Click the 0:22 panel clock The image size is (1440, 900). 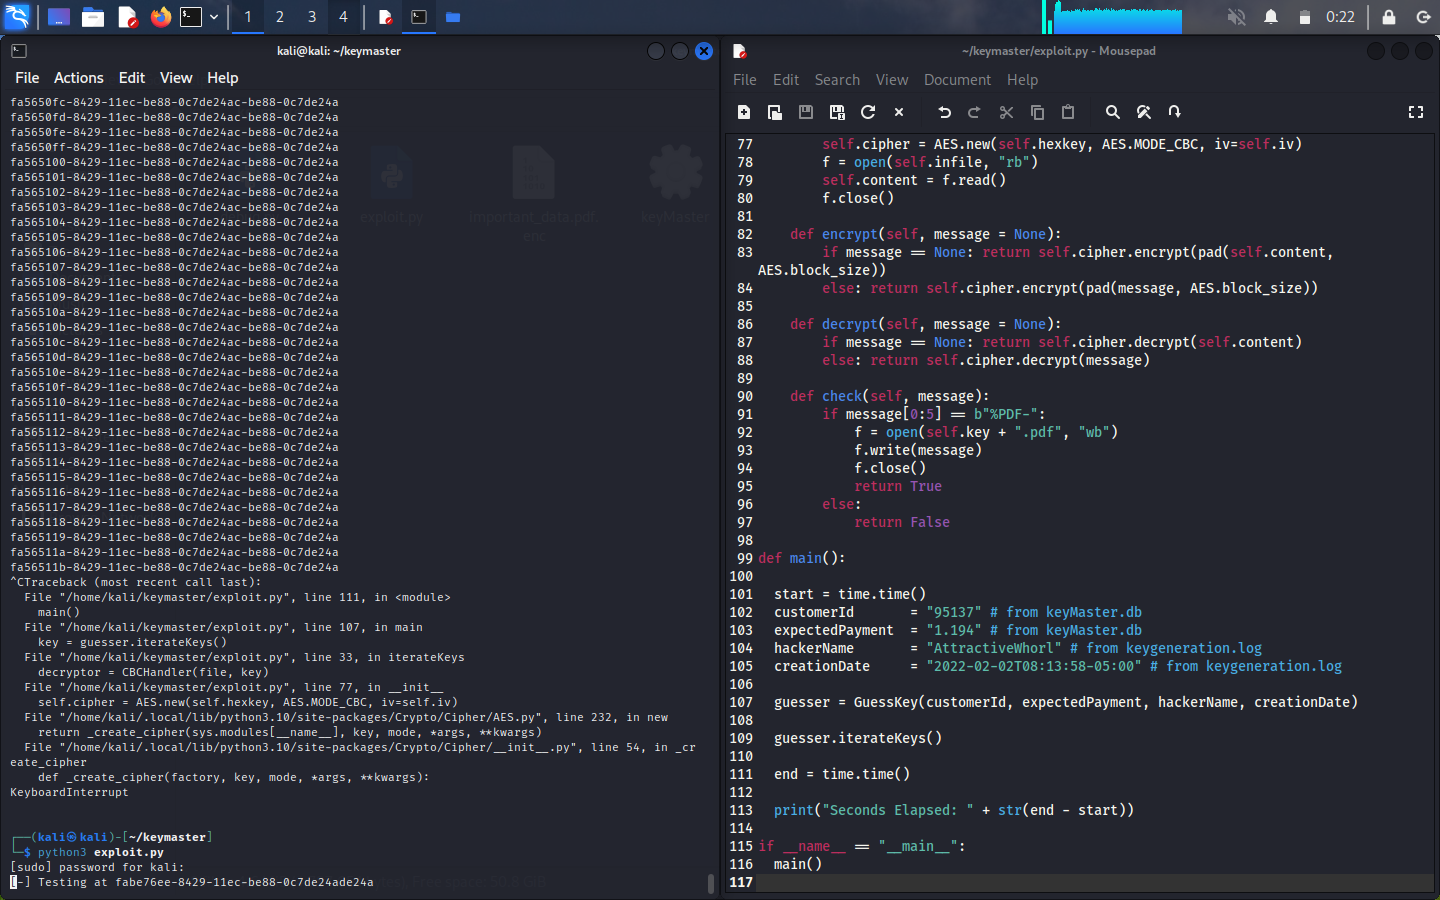coord(1340,17)
